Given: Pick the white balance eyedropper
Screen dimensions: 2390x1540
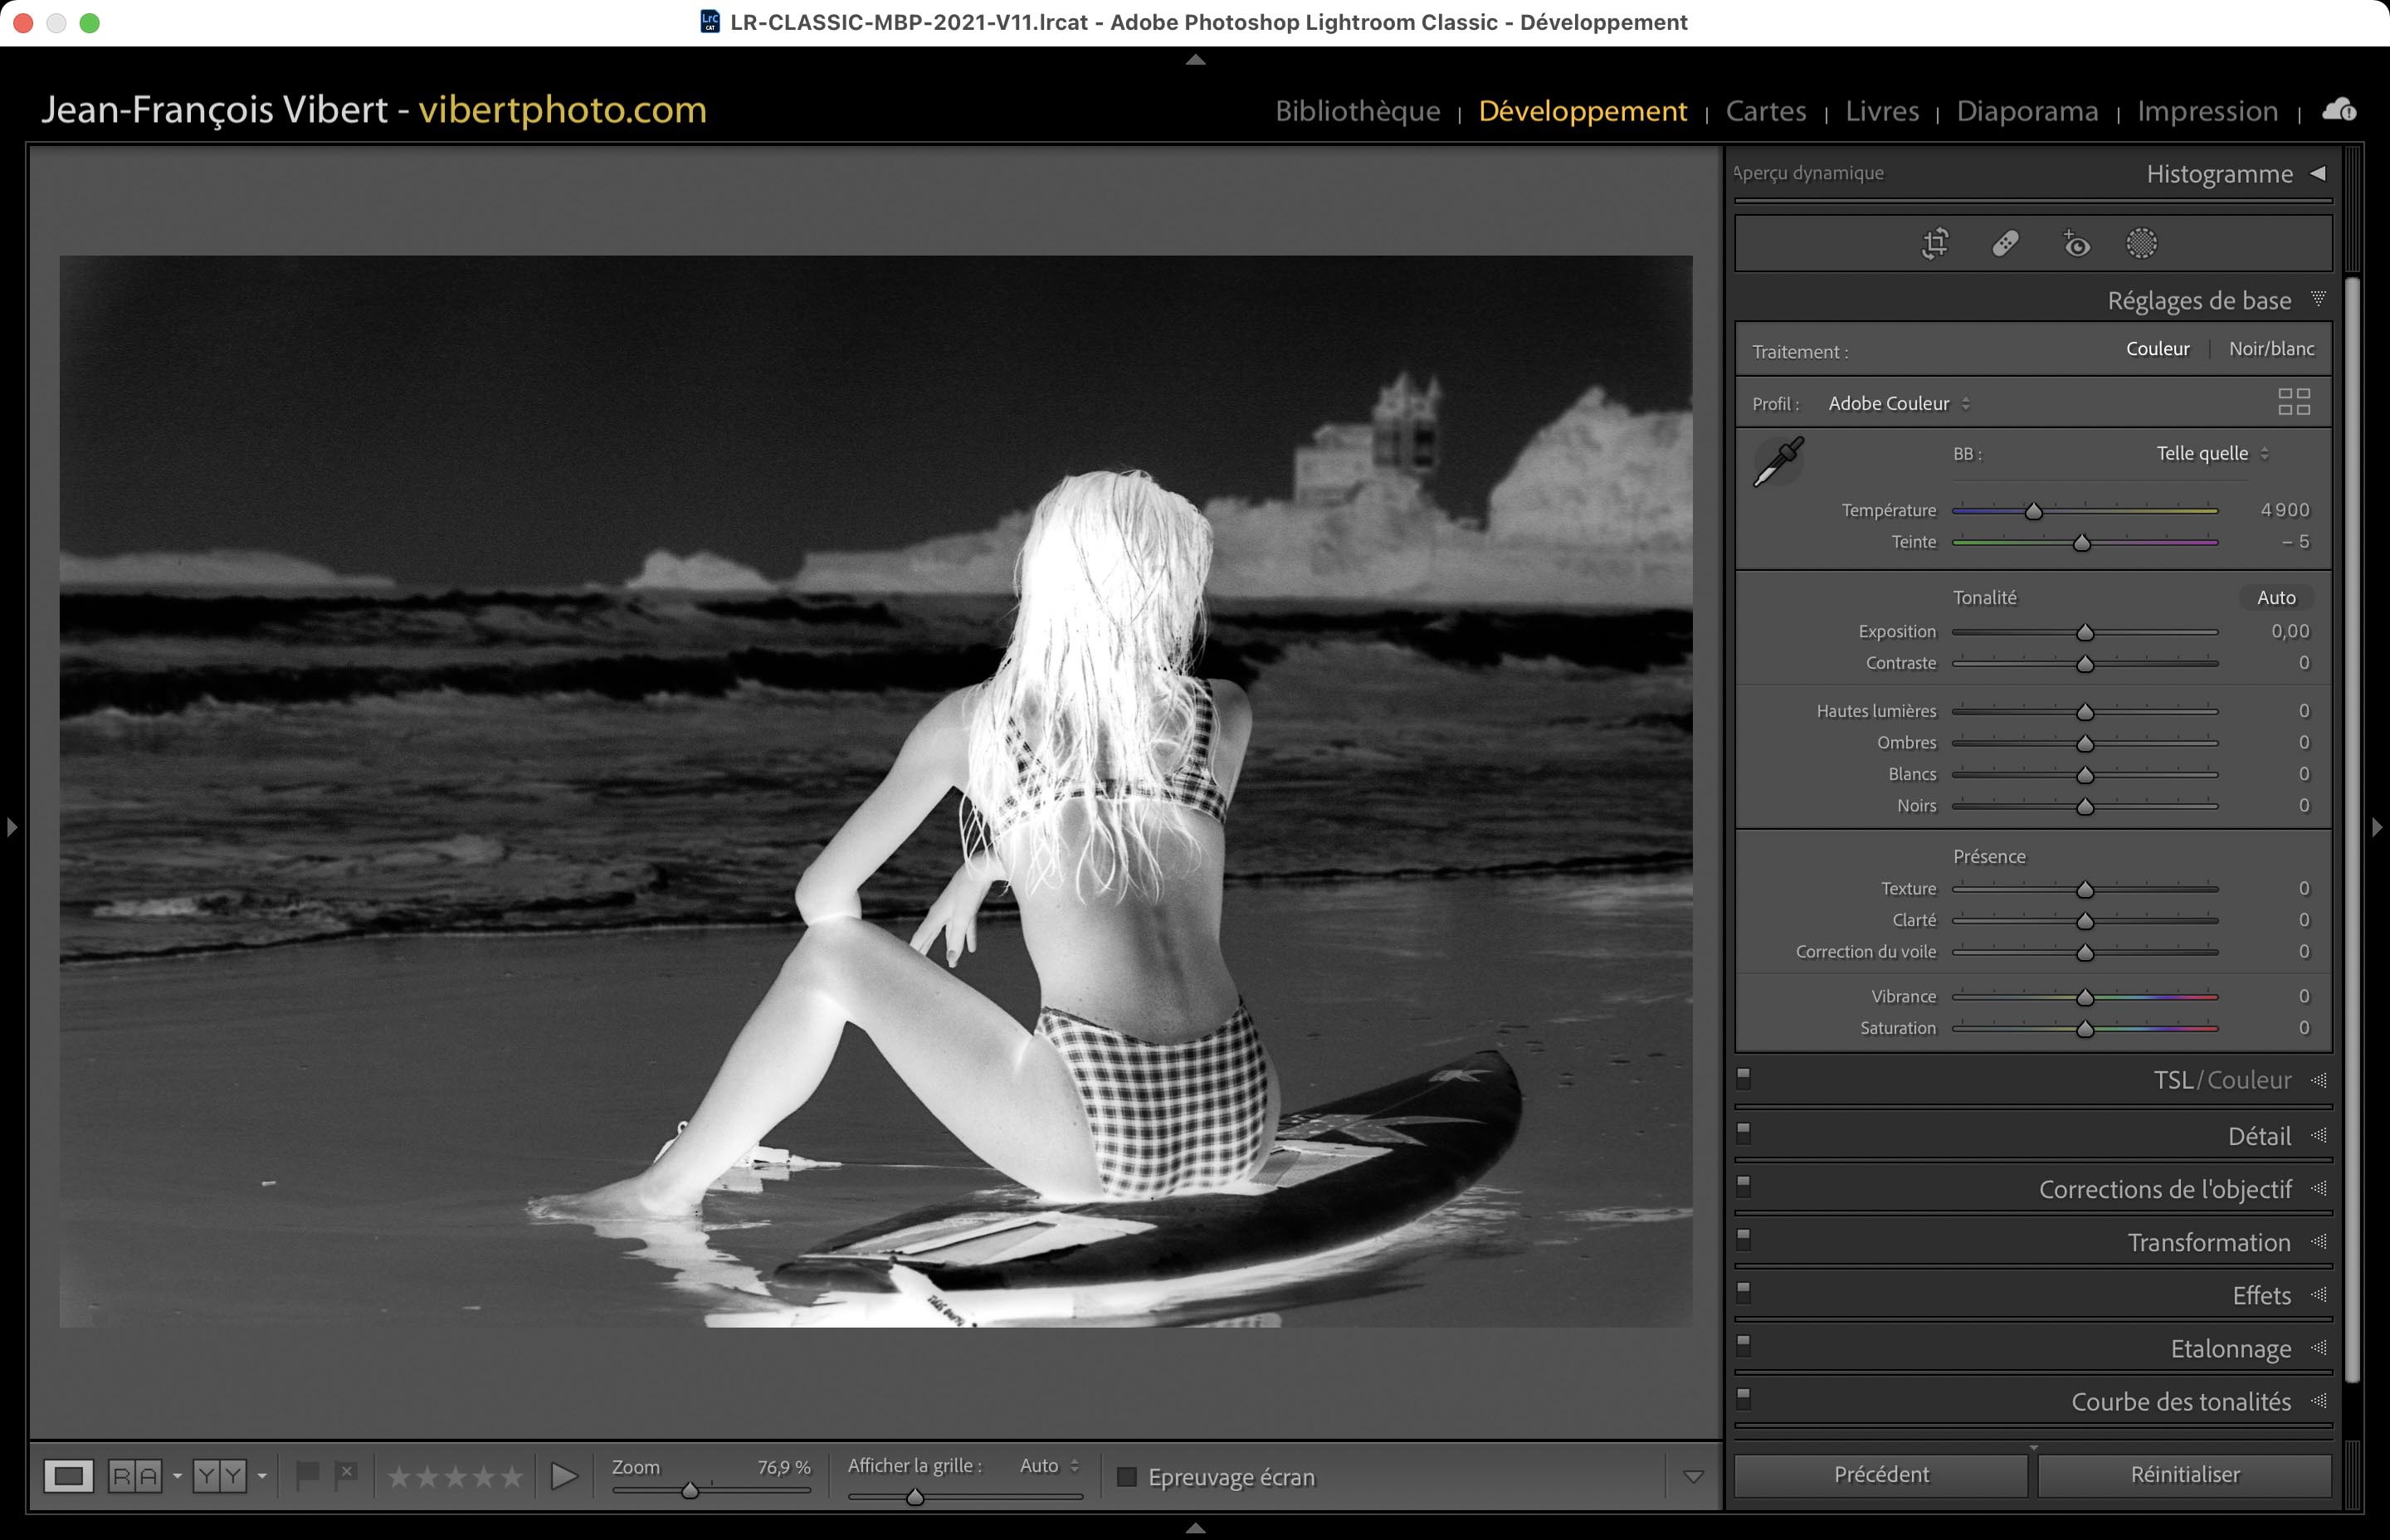Looking at the screenshot, I should (x=1778, y=462).
